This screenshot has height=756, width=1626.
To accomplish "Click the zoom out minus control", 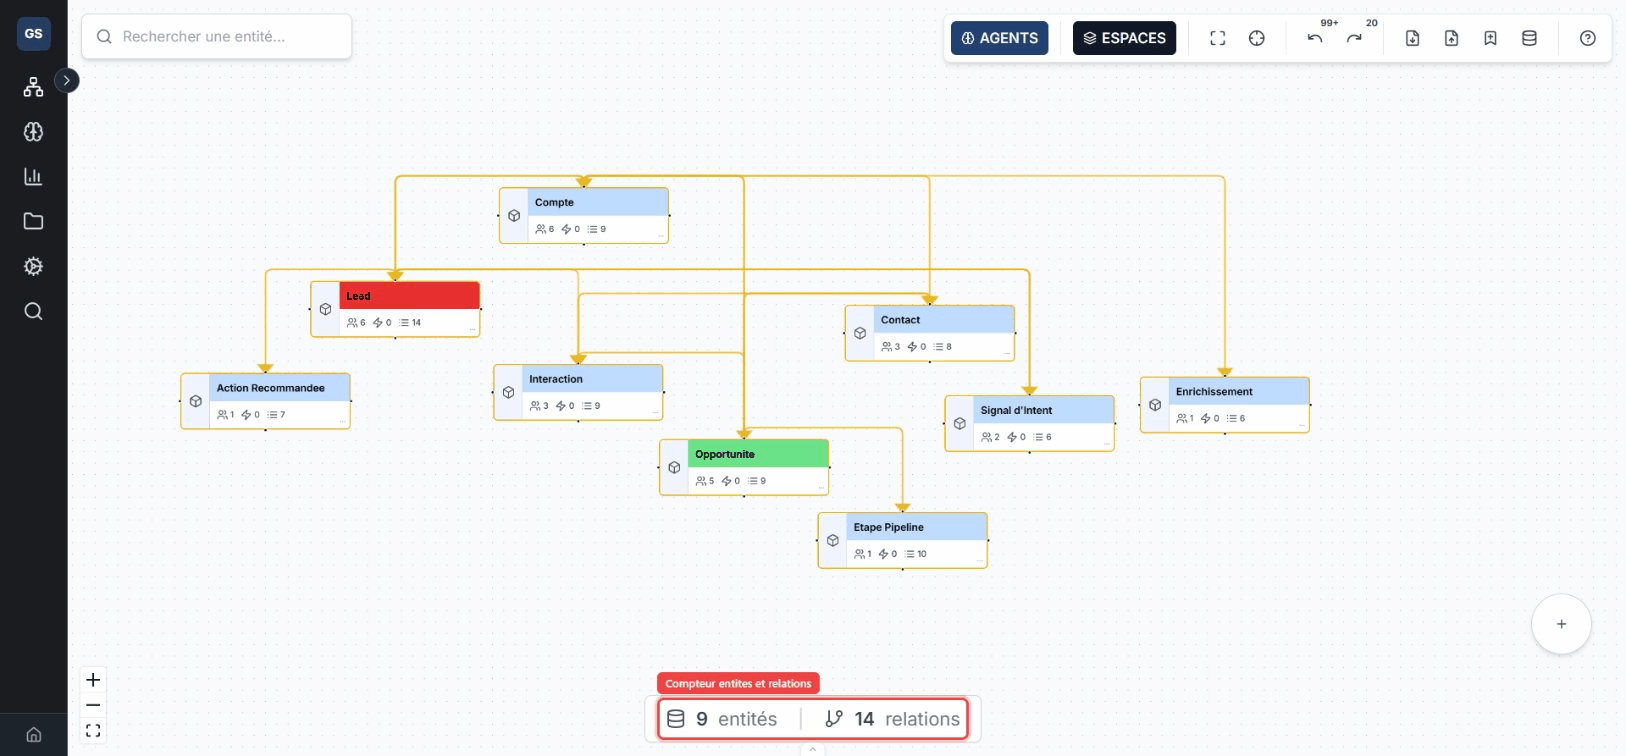I will pyautogui.click(x=93, y=705).
